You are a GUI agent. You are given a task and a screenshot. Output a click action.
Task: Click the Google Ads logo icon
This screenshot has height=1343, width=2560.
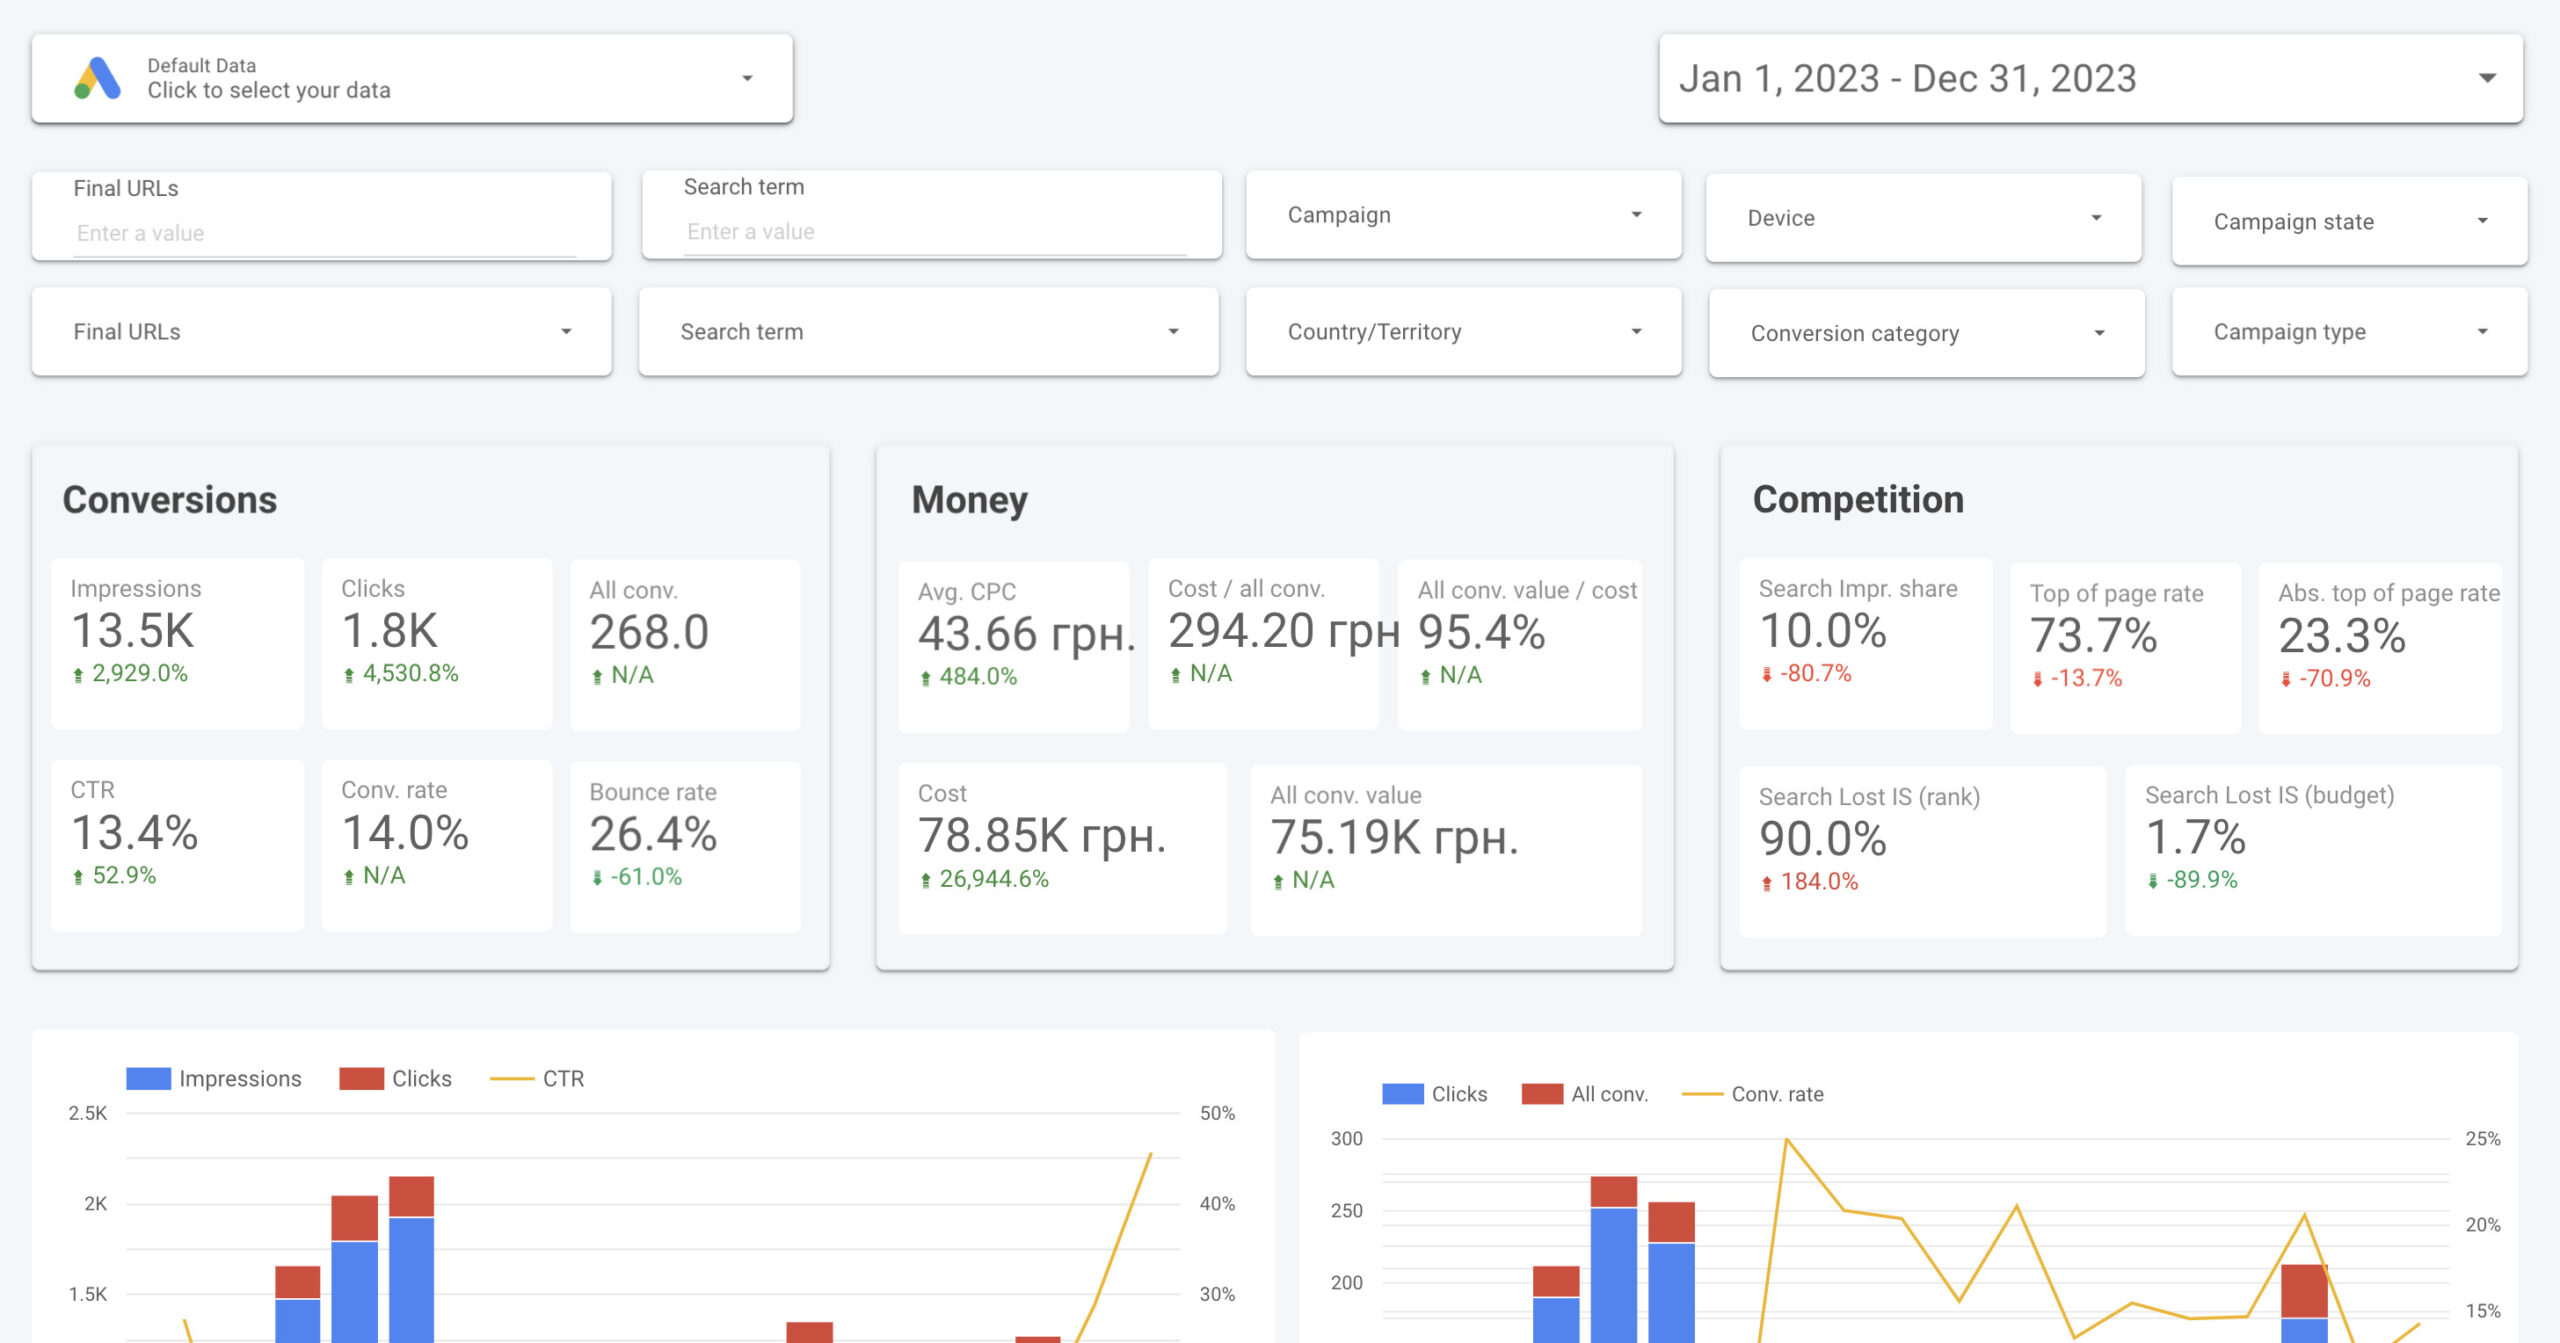click(x=98, y=79)
